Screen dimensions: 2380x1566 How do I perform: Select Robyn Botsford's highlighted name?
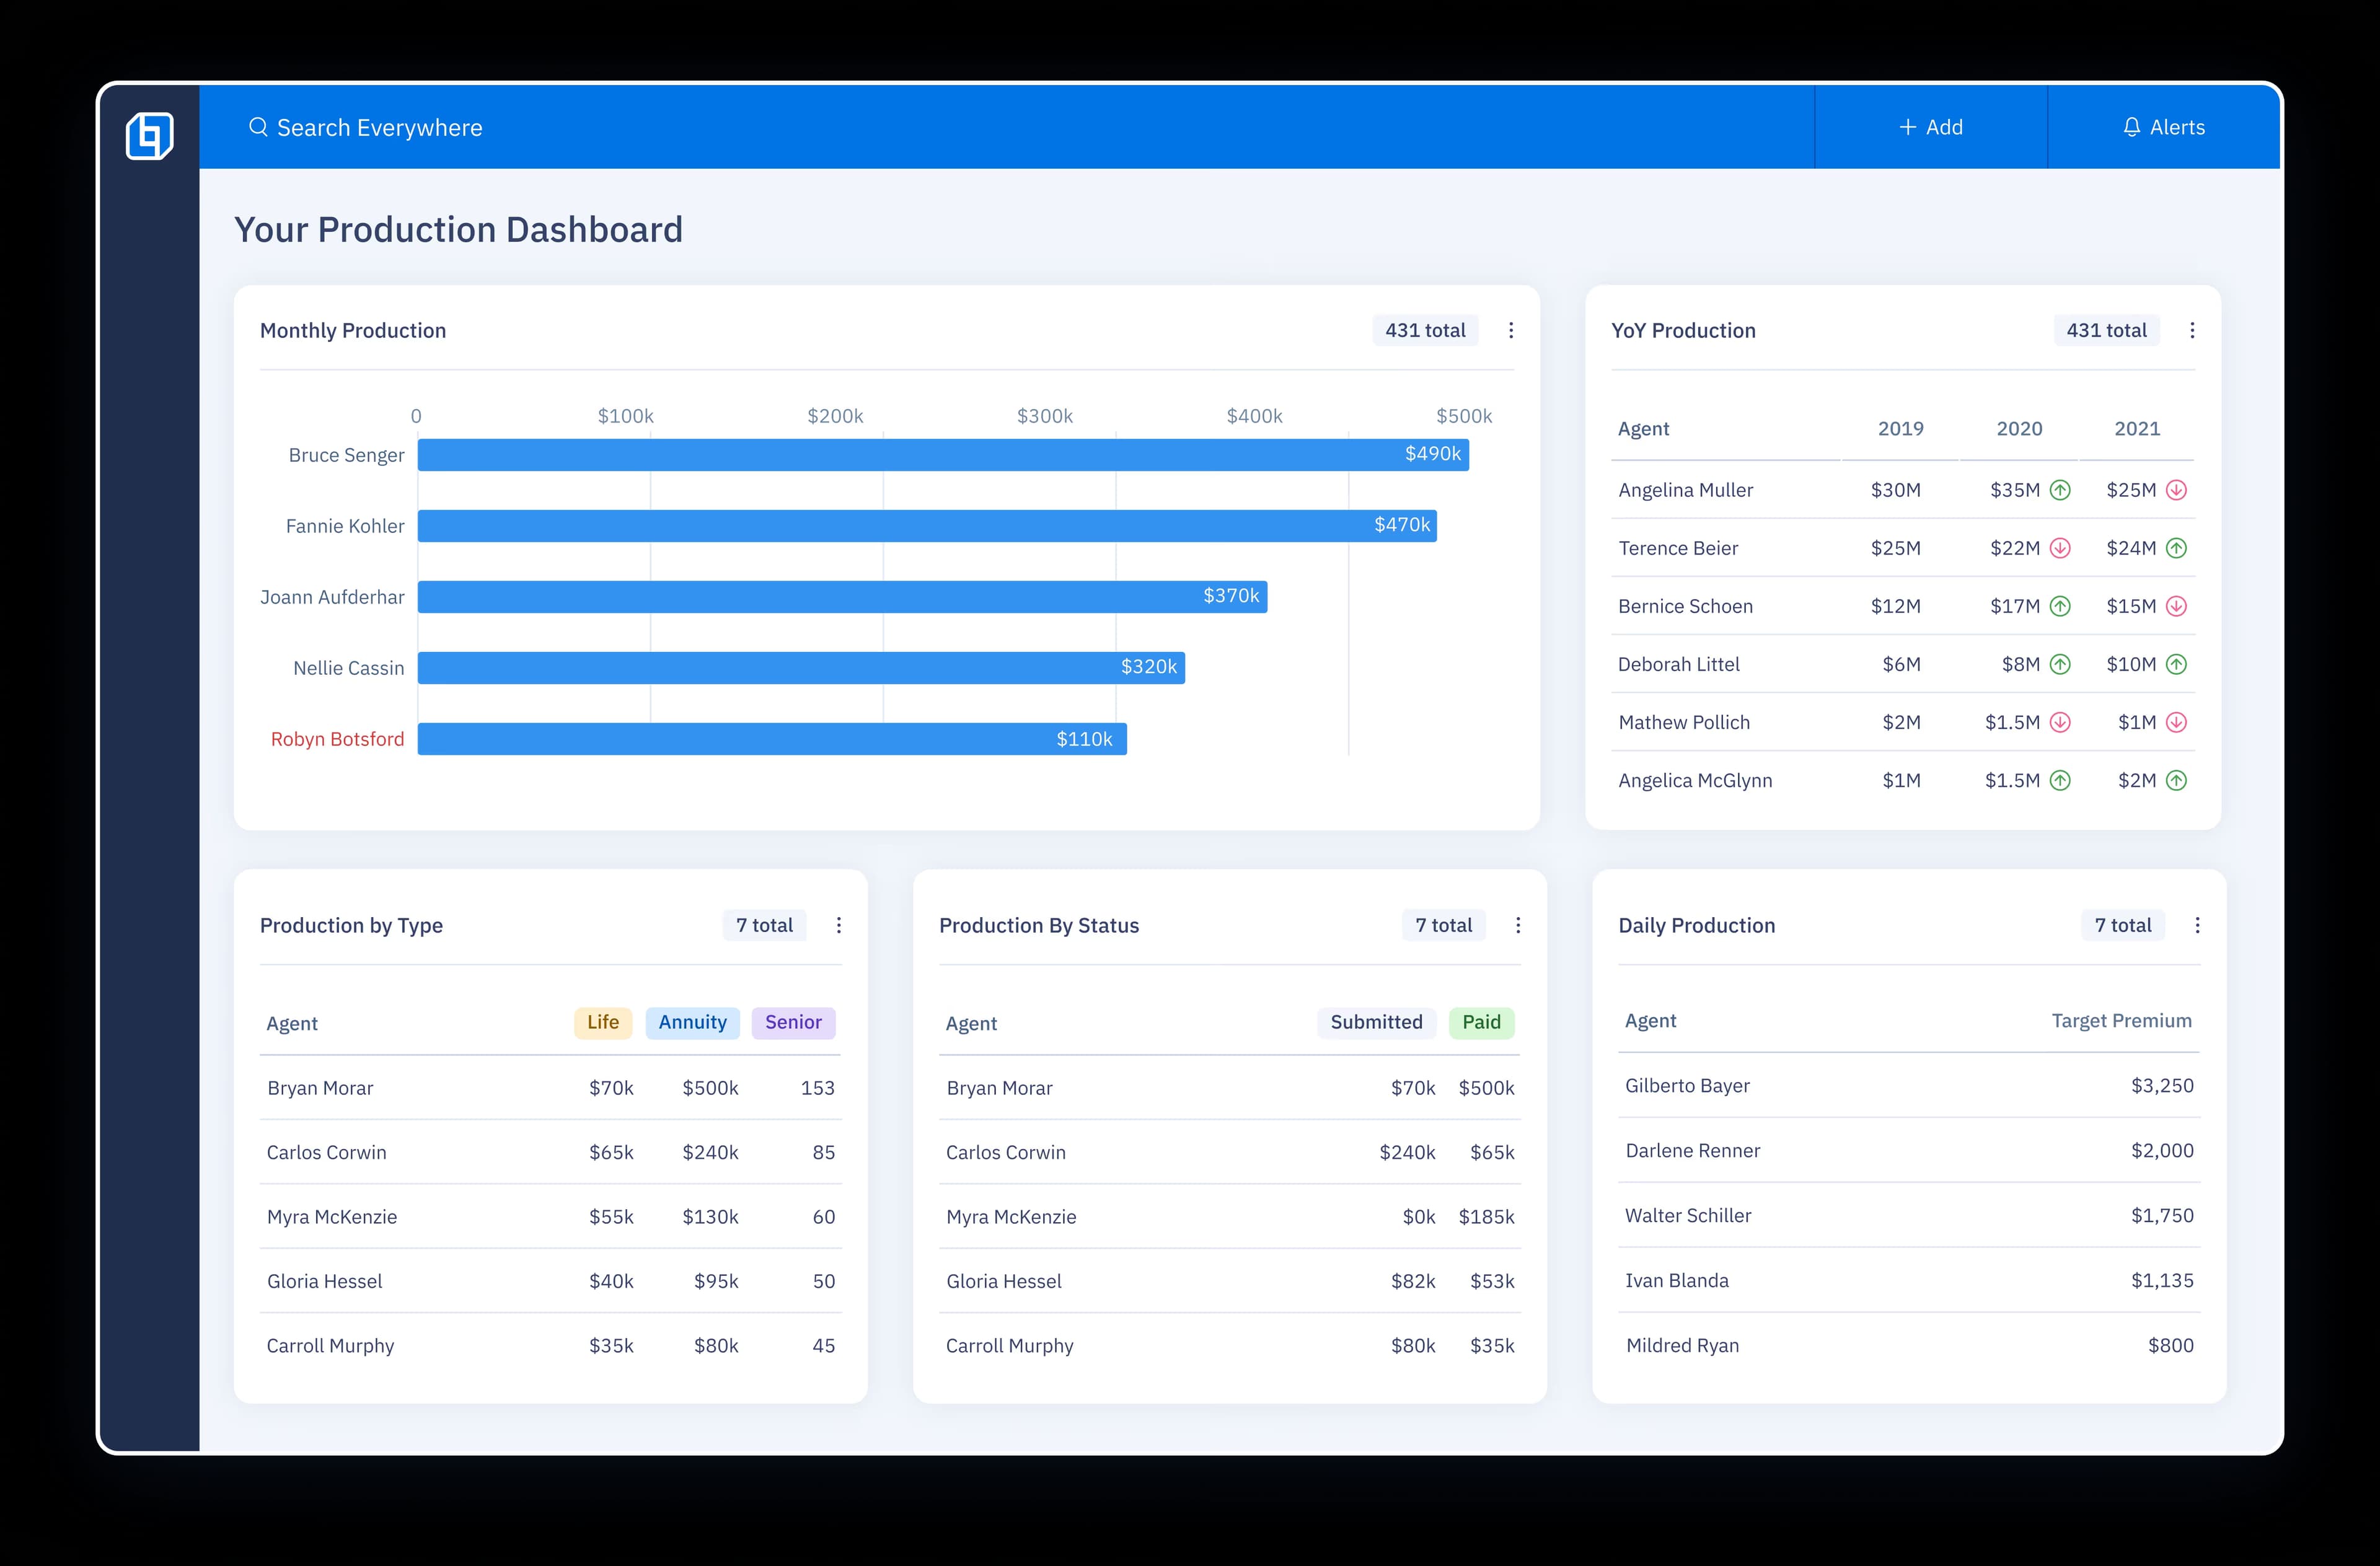coord(337,739)
